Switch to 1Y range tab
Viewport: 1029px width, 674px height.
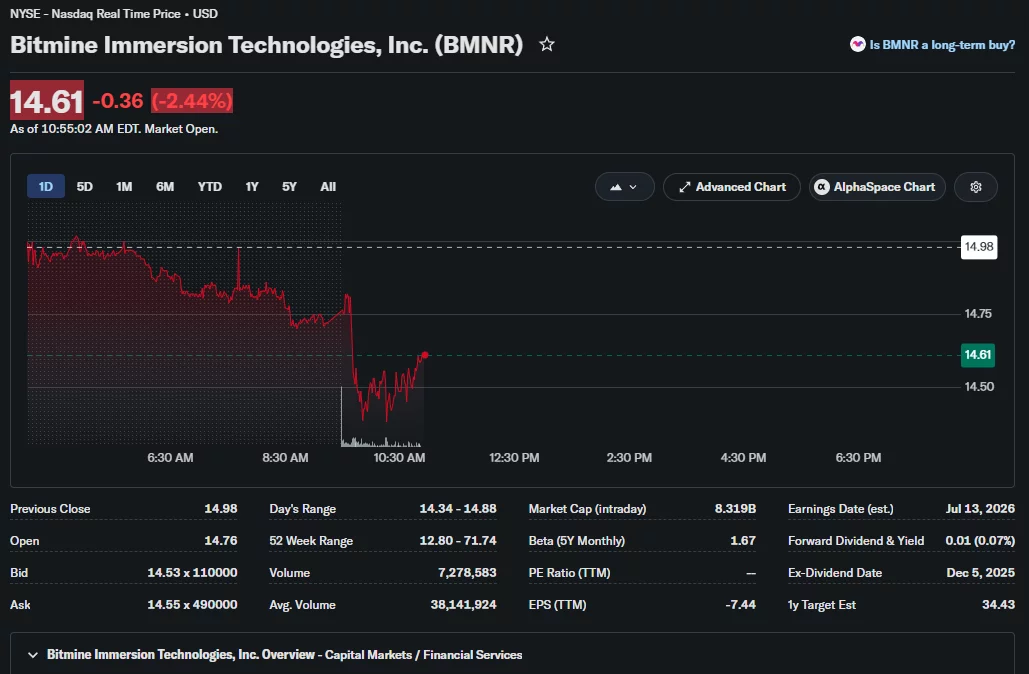(x=252, y=186)
